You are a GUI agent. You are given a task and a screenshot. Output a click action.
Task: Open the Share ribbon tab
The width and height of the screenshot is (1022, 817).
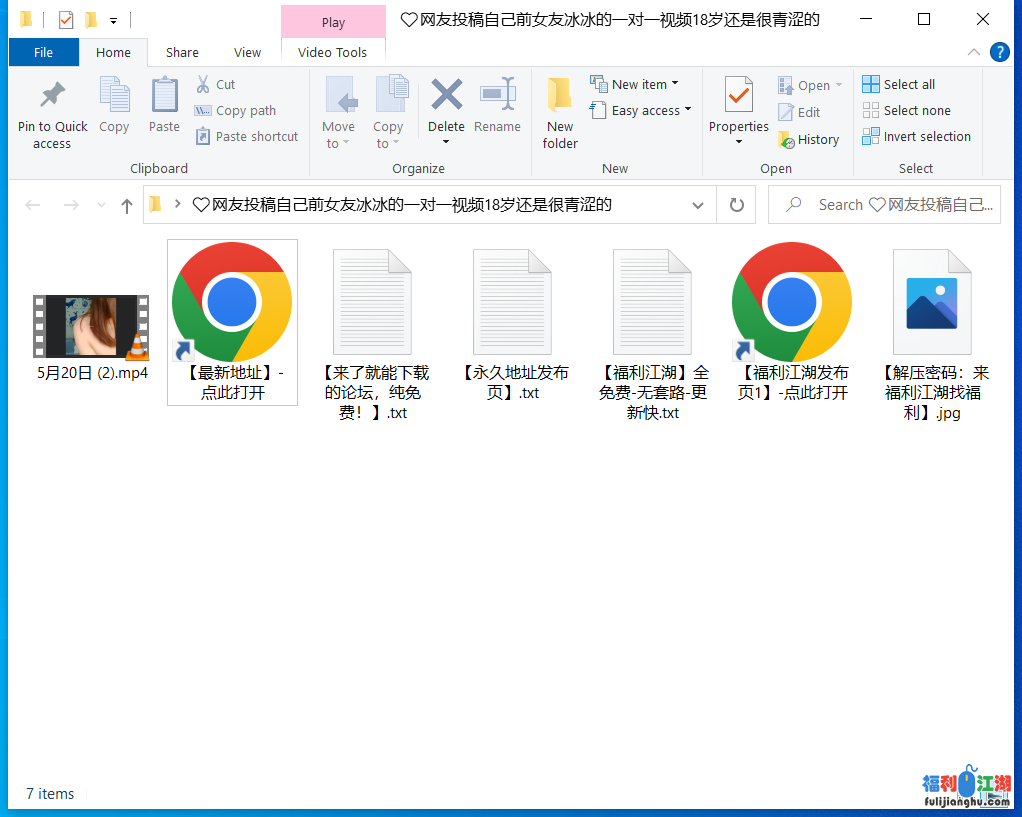(x=182, y=53)
